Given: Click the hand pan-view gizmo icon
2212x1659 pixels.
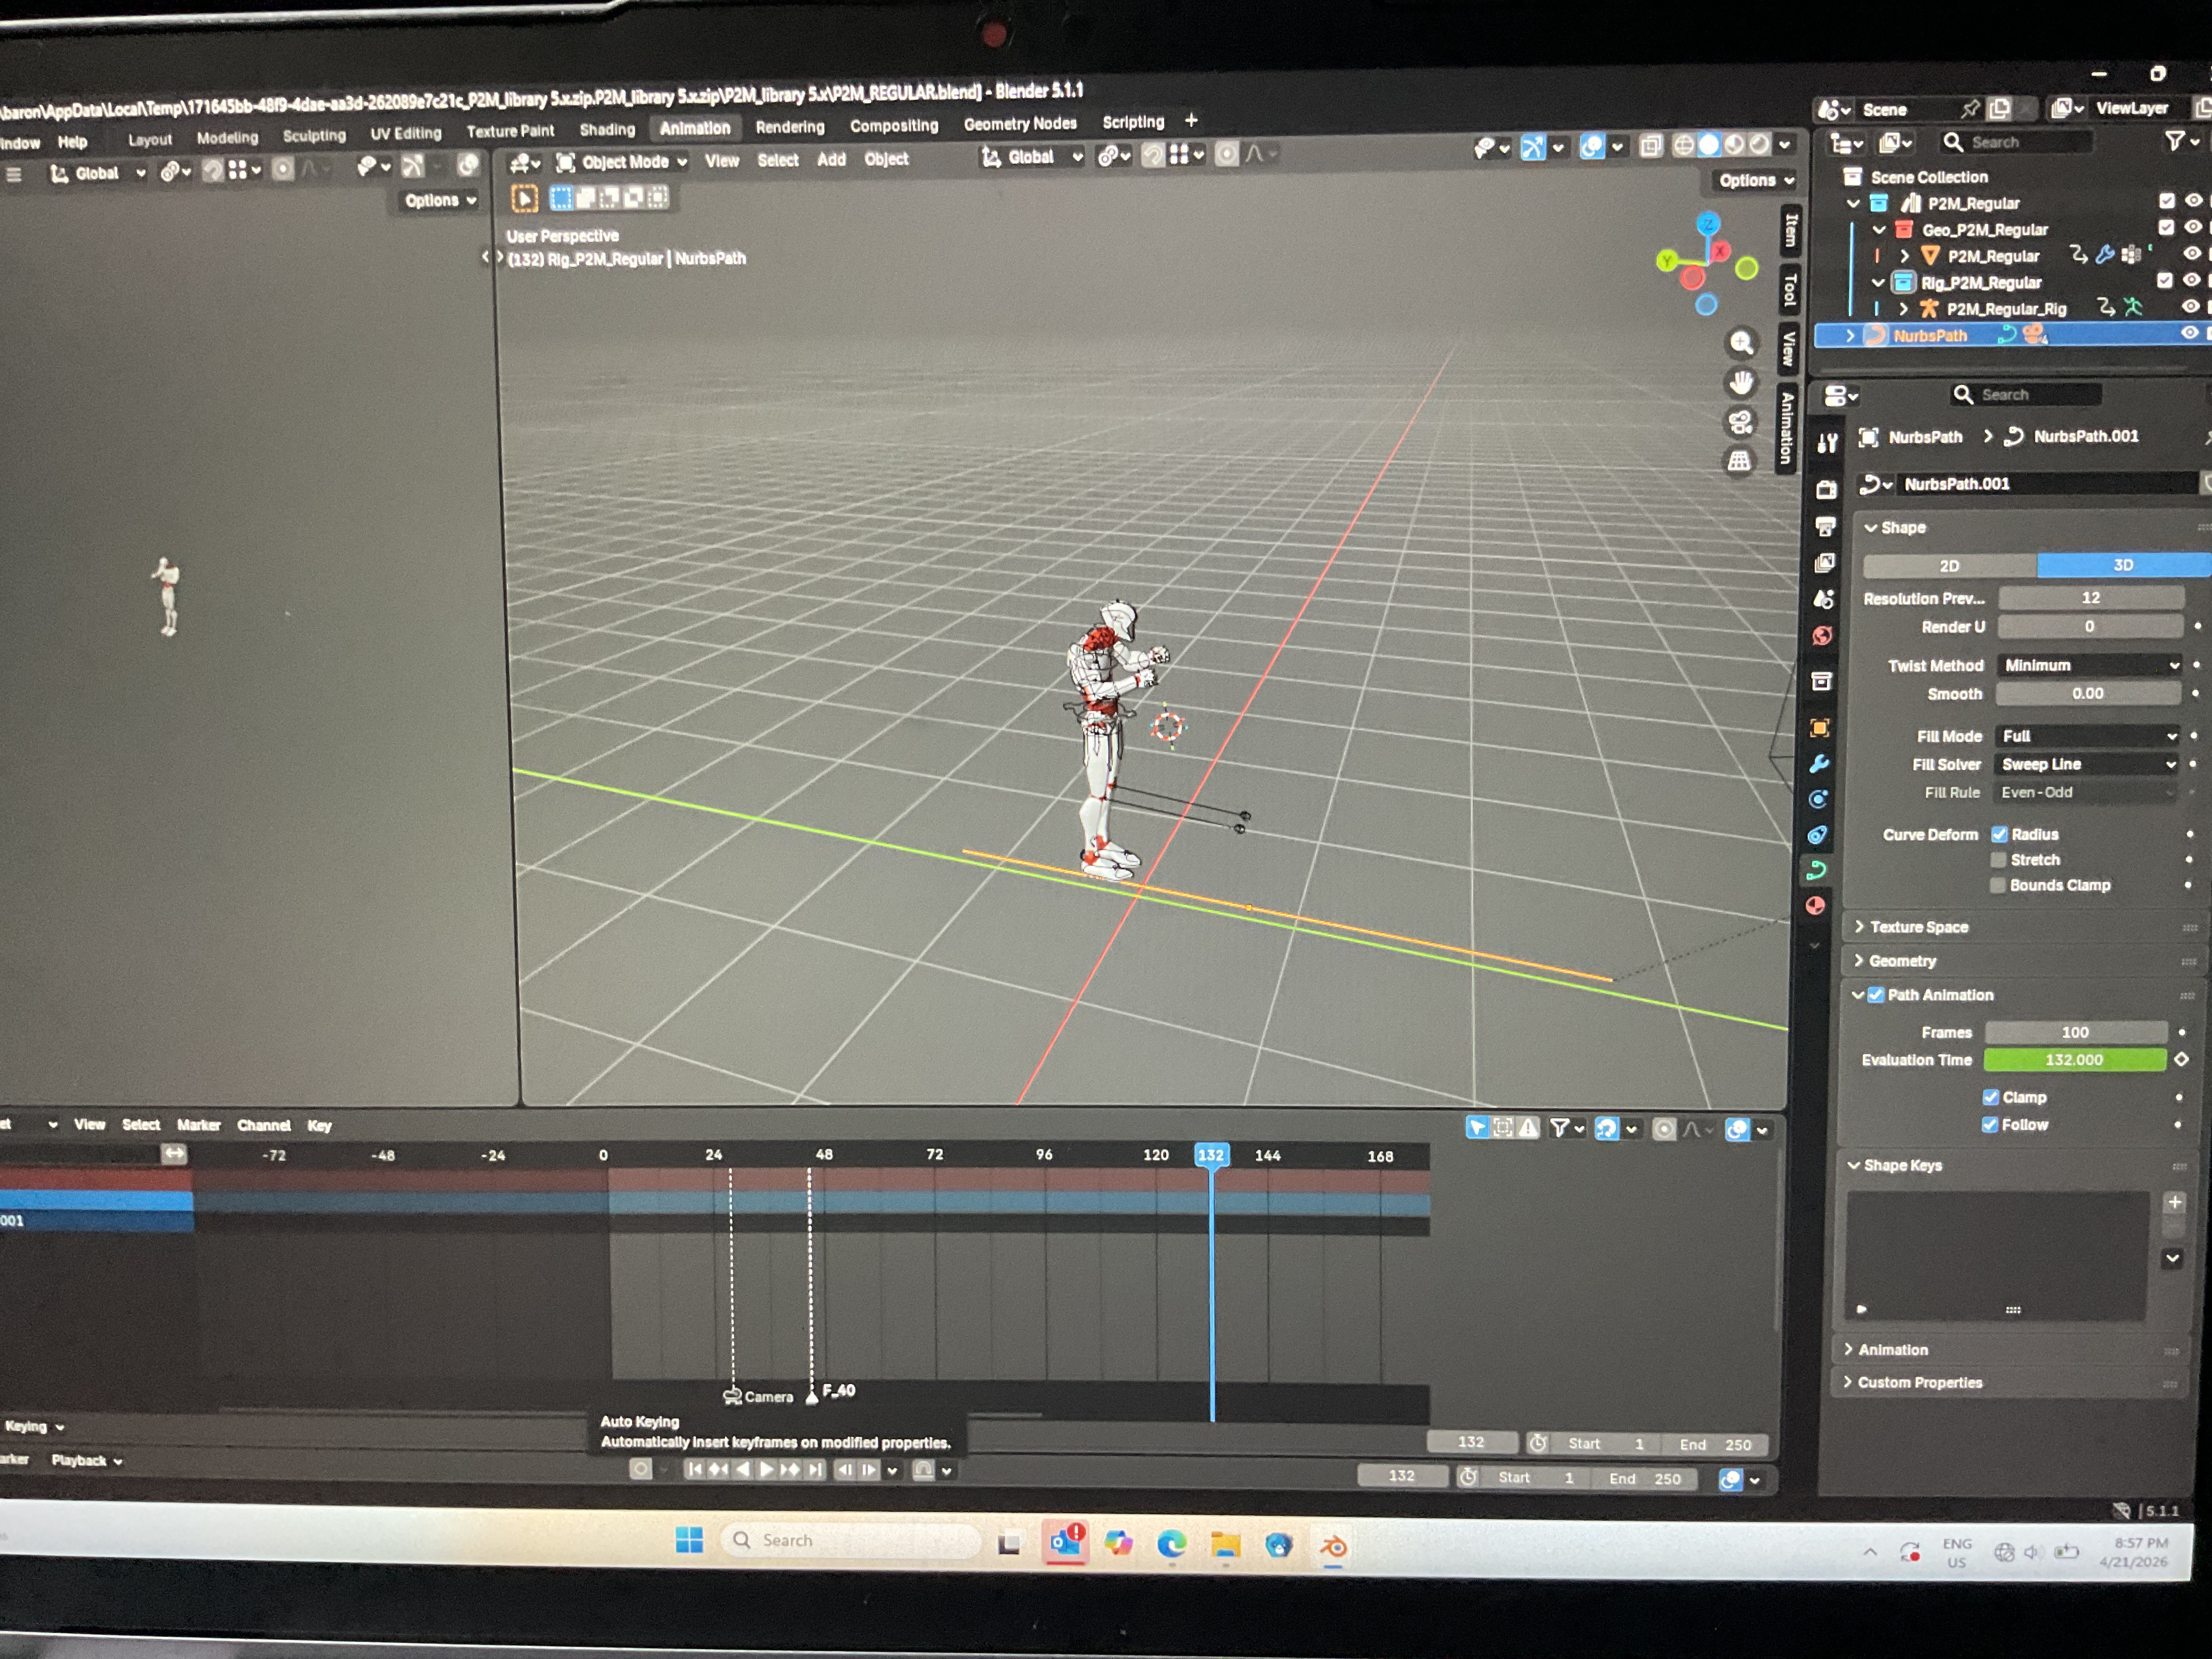Looking at the screenshot, I should point(1741,382).
